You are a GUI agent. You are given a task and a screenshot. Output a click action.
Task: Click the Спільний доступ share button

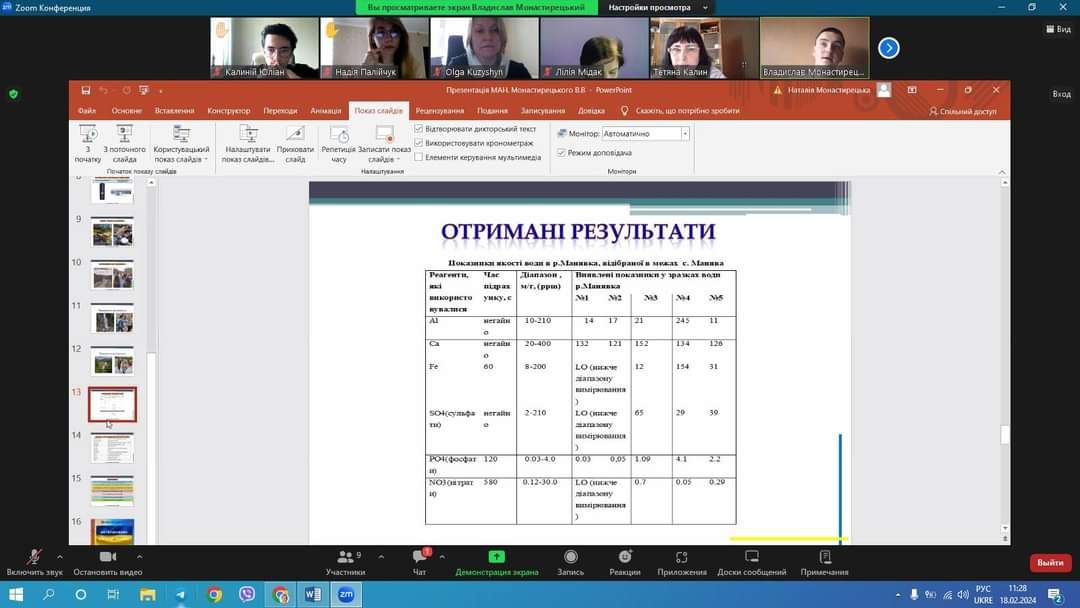tap(963, 111)
